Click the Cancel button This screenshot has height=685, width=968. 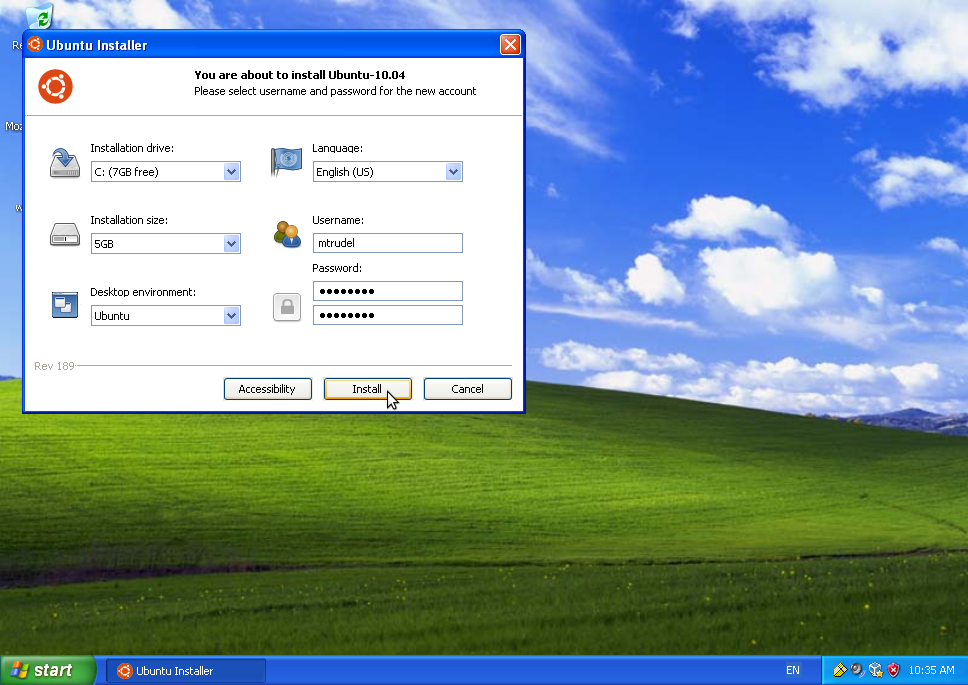pos(467,389)
